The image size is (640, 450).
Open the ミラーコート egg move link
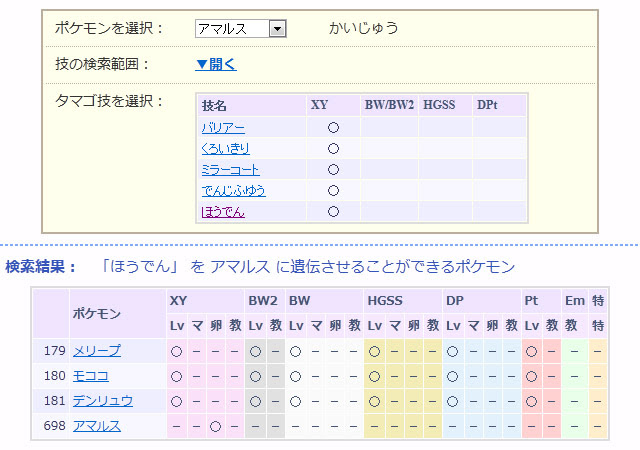tap(231, 170)
